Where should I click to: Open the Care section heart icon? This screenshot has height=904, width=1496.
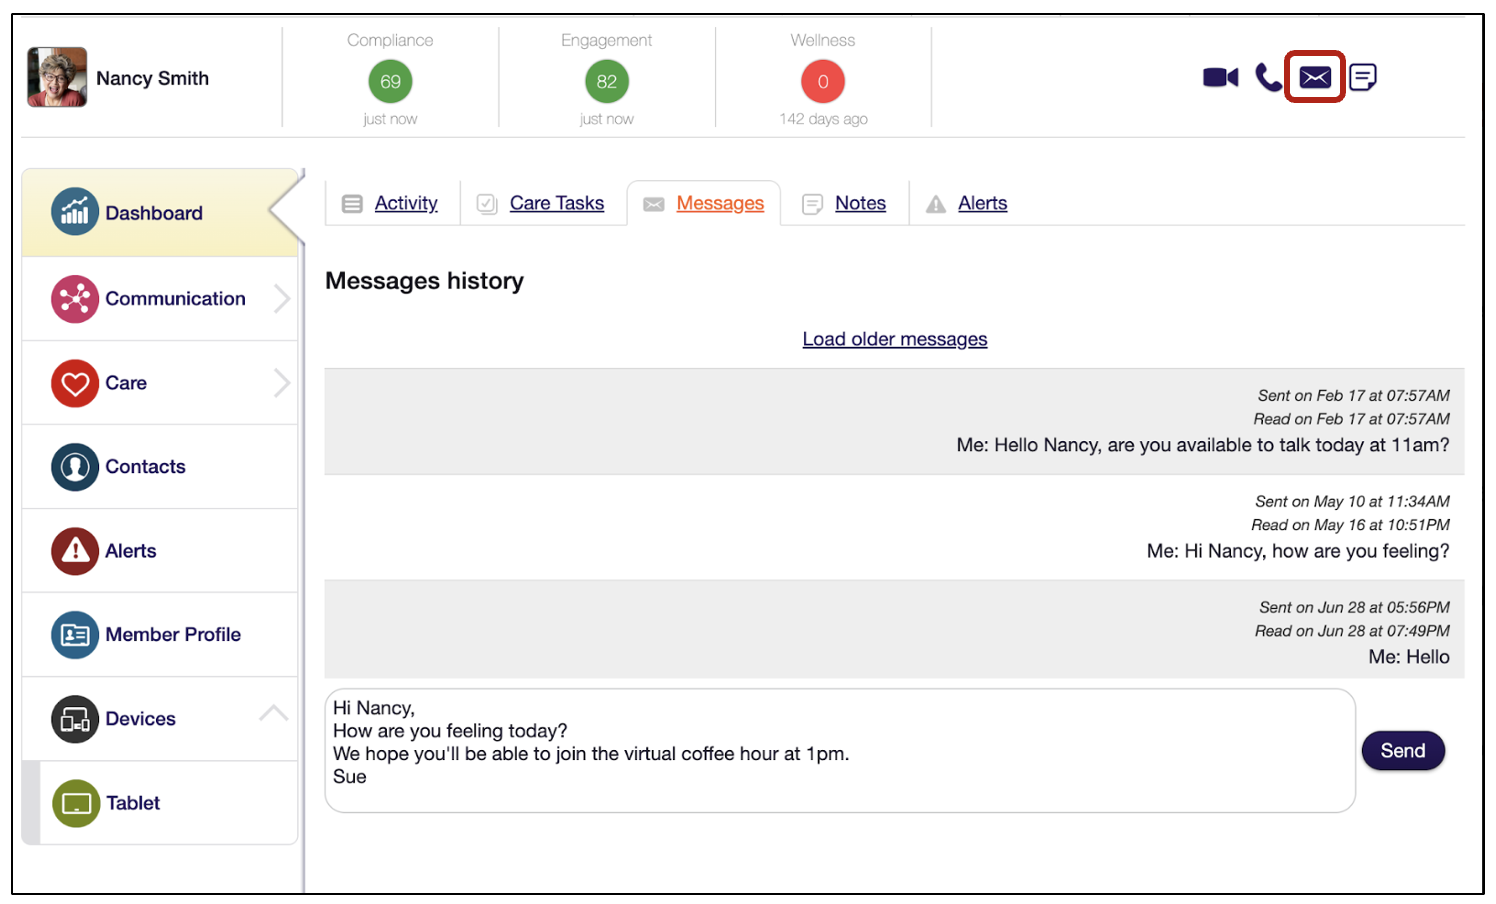click(x=75, y=383)
